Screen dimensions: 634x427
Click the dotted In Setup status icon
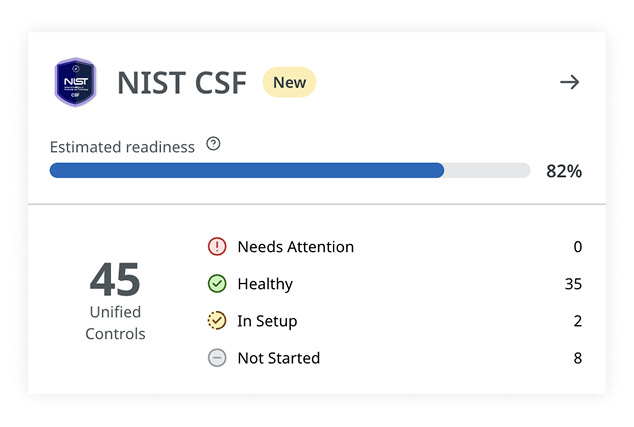click(x=217, y=321)
